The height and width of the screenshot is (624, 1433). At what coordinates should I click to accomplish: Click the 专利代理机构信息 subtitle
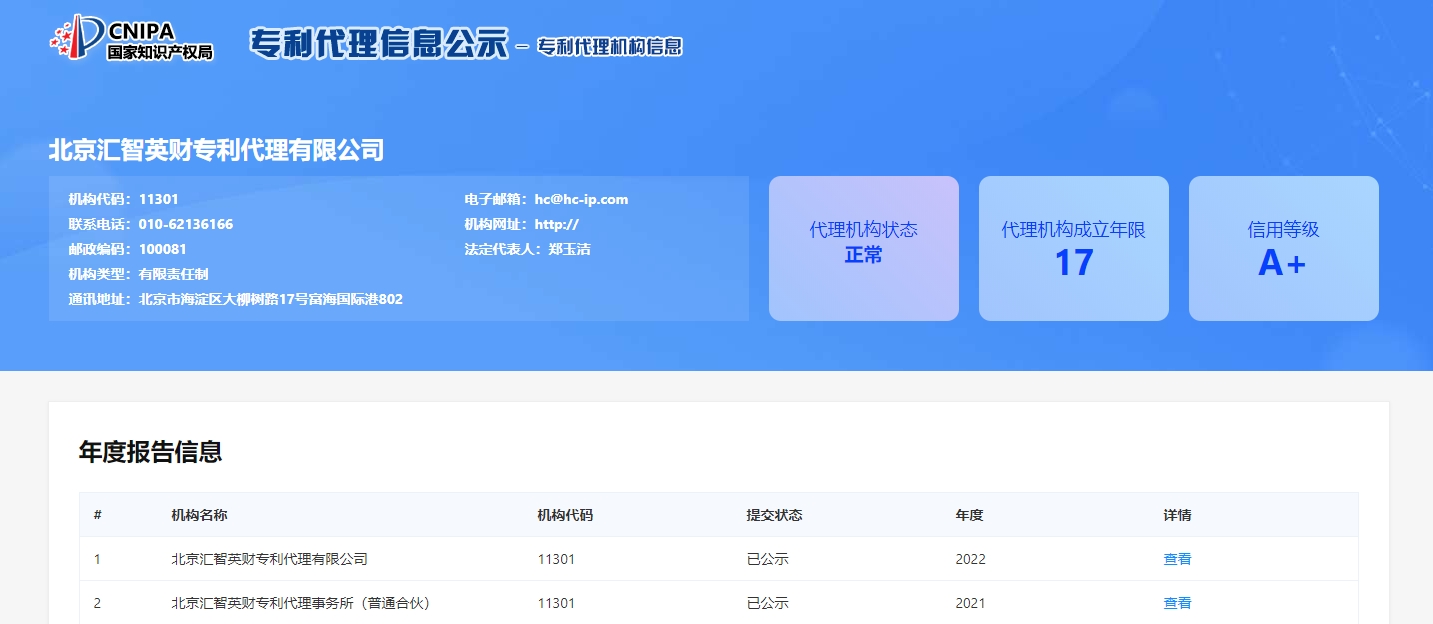tap(610, 47)
